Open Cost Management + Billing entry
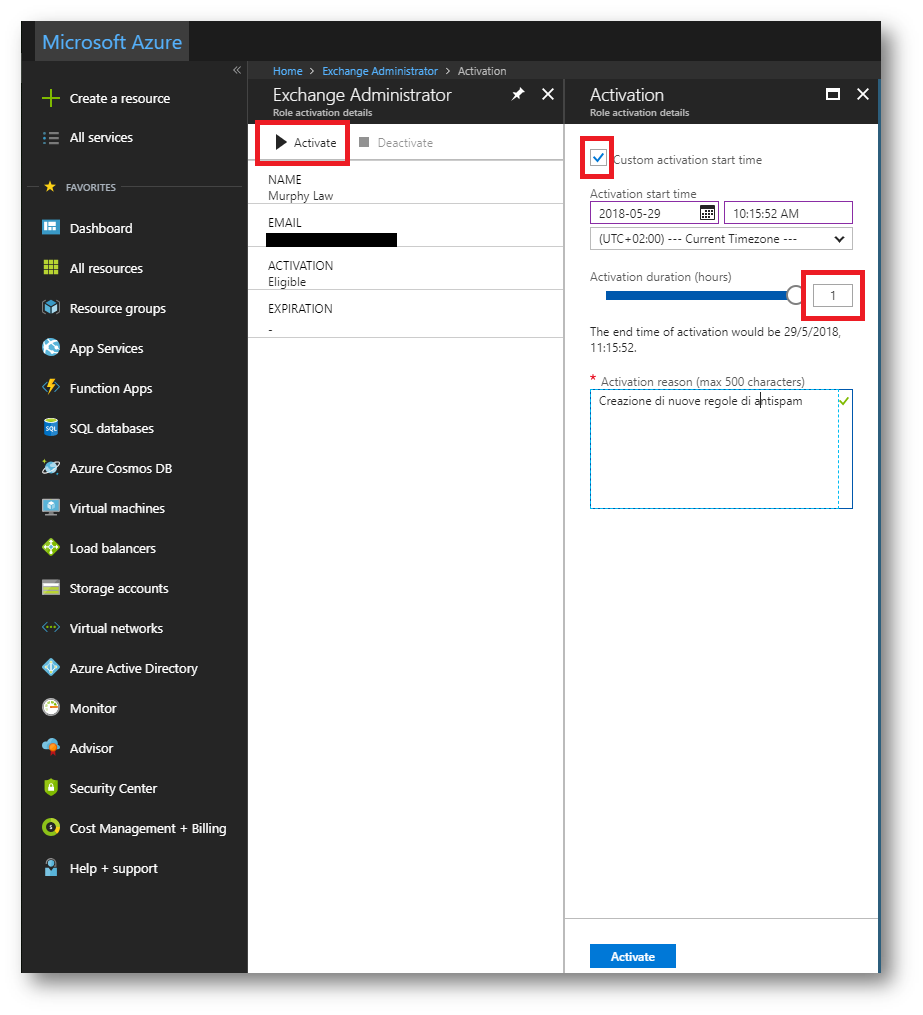923x1015 pixels. (148, 828)
